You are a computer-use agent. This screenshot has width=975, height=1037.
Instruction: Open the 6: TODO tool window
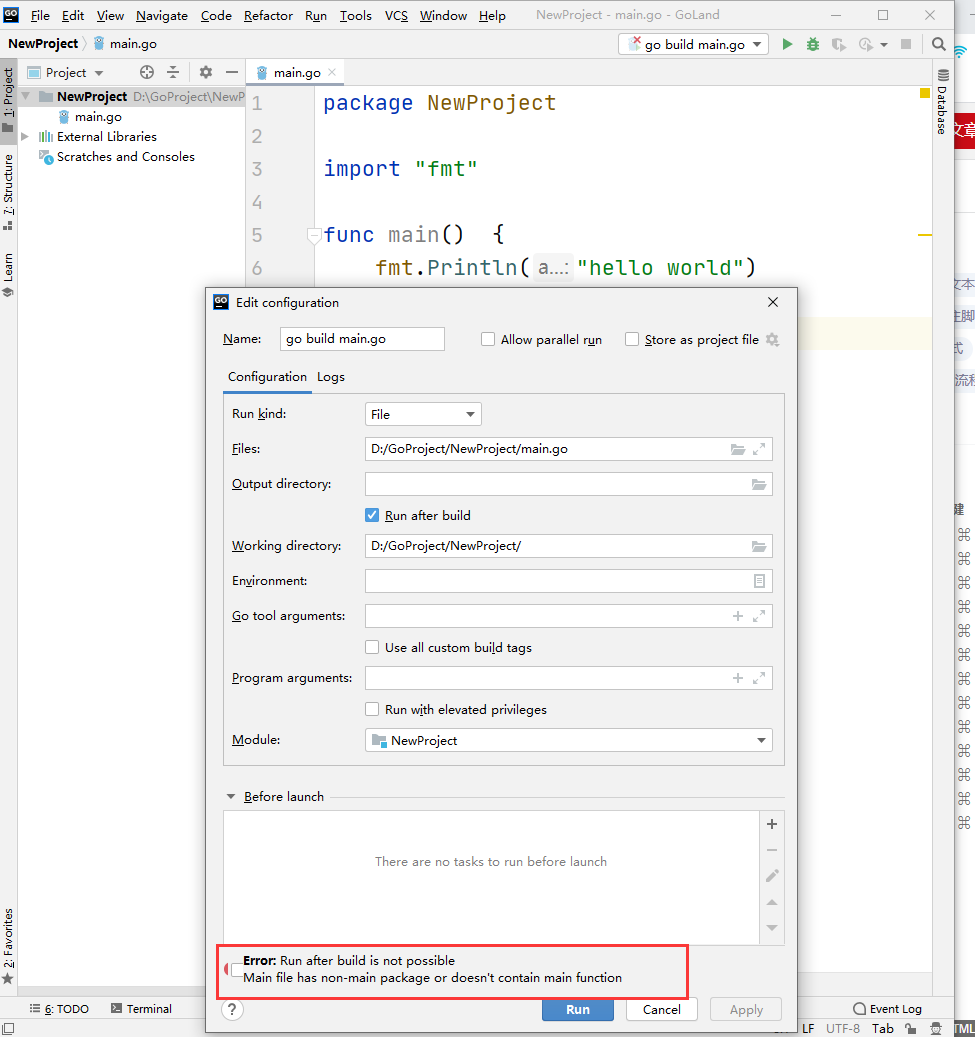[60, 1009]
